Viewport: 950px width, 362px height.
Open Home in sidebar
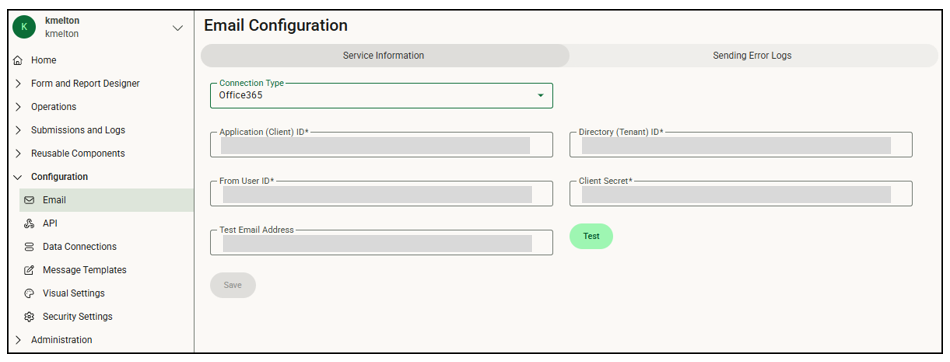44,60
